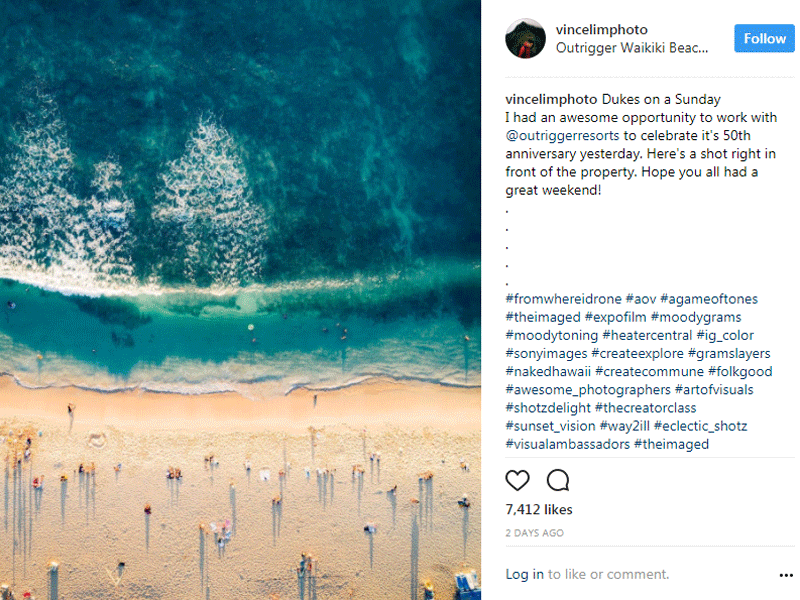The width and height of the screenshot is (800, 600).
Task: Open vincelimphoto username in the post header
Action: click(602, 30)
